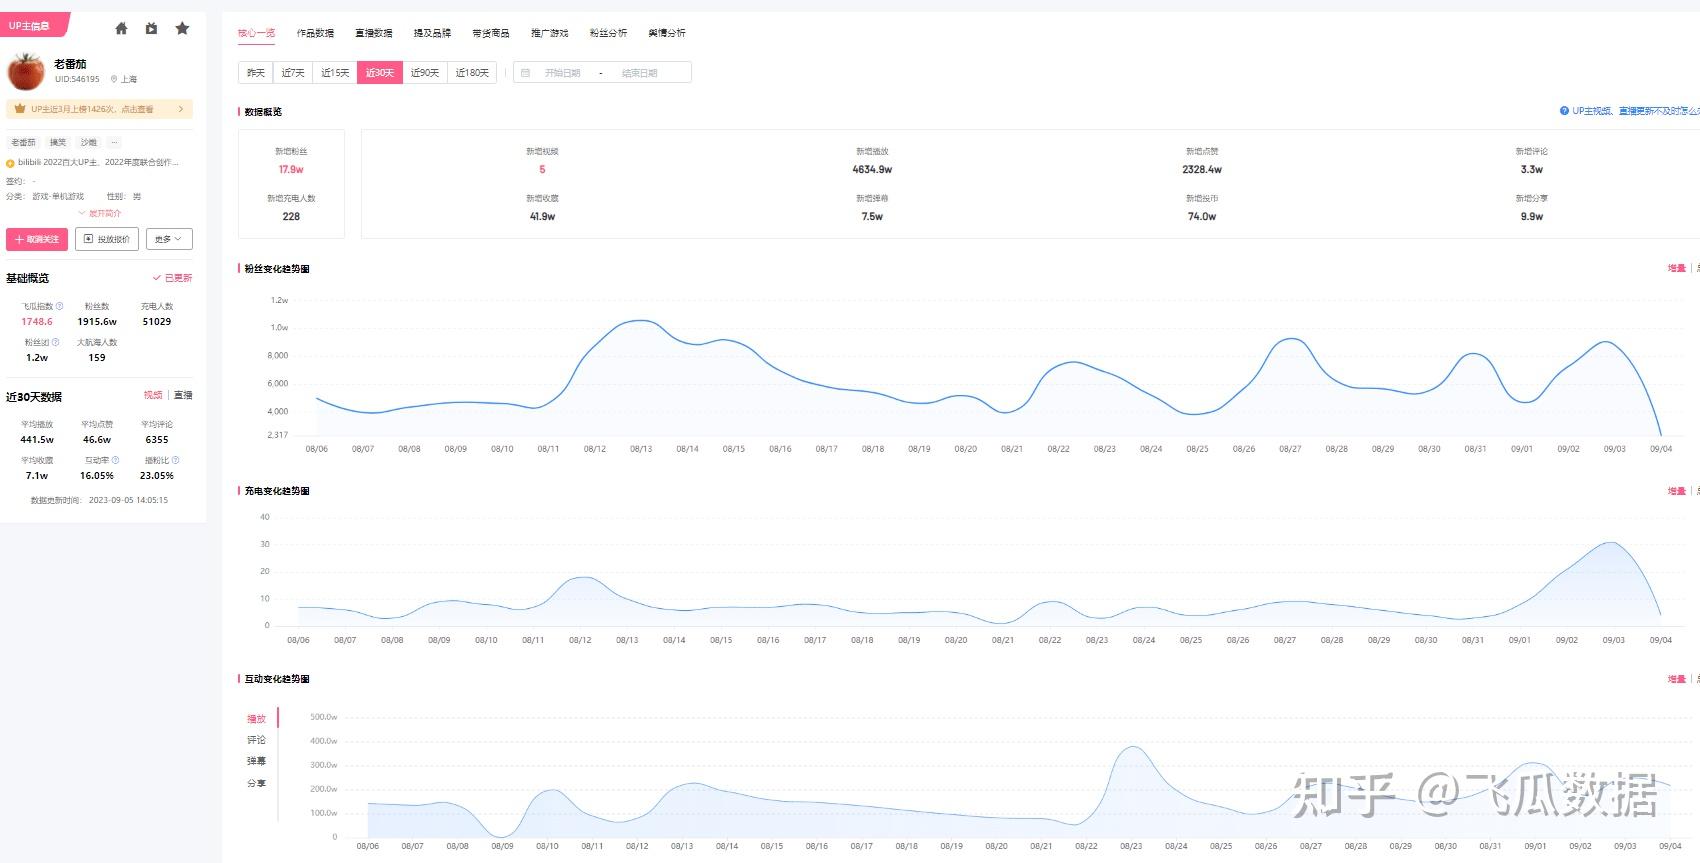Image resolution: width=1700 pixels, height=863 pixels.
Task: Click the 已更新 checkmark status
Action: [x=172, y=278]
